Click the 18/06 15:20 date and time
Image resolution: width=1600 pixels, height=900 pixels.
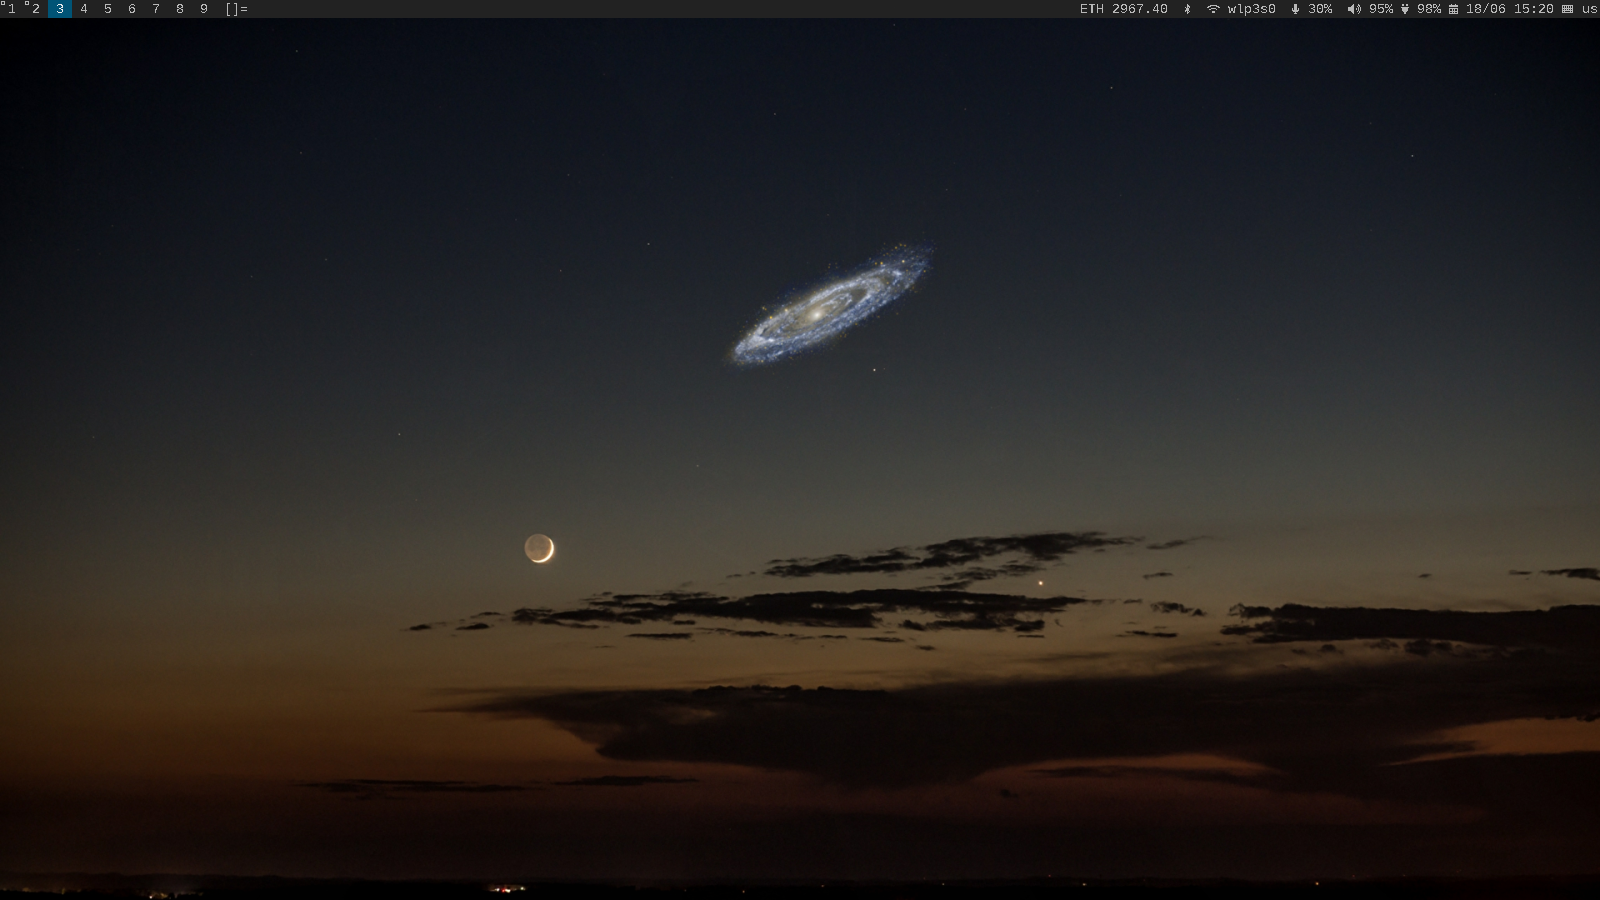click(1509, 9)
